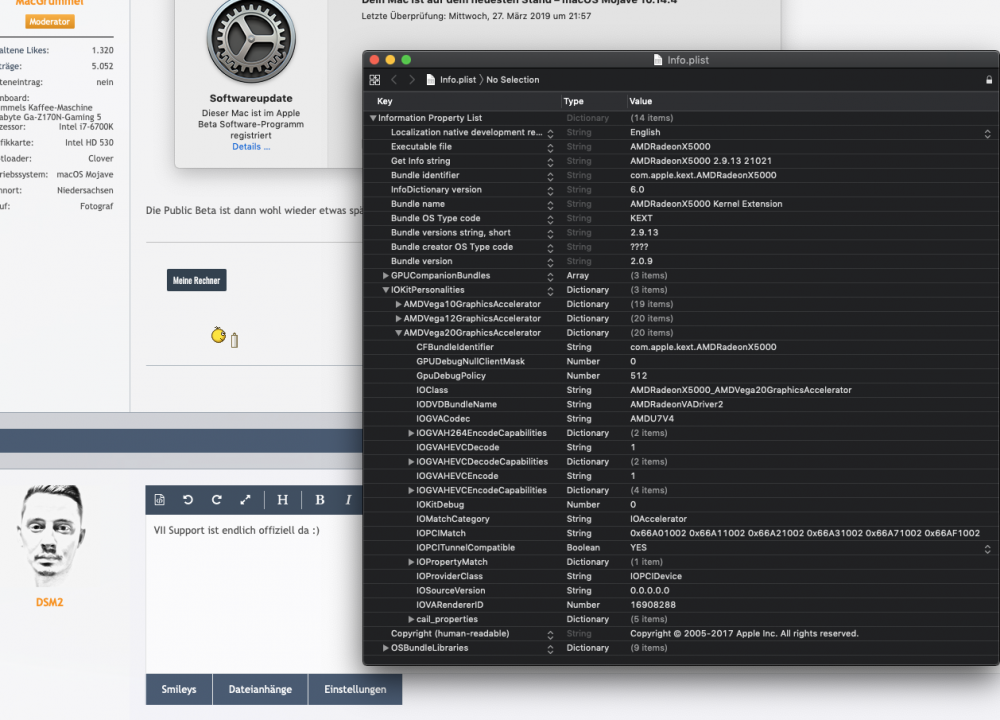Select IOProviderClass row

point(681,576)
